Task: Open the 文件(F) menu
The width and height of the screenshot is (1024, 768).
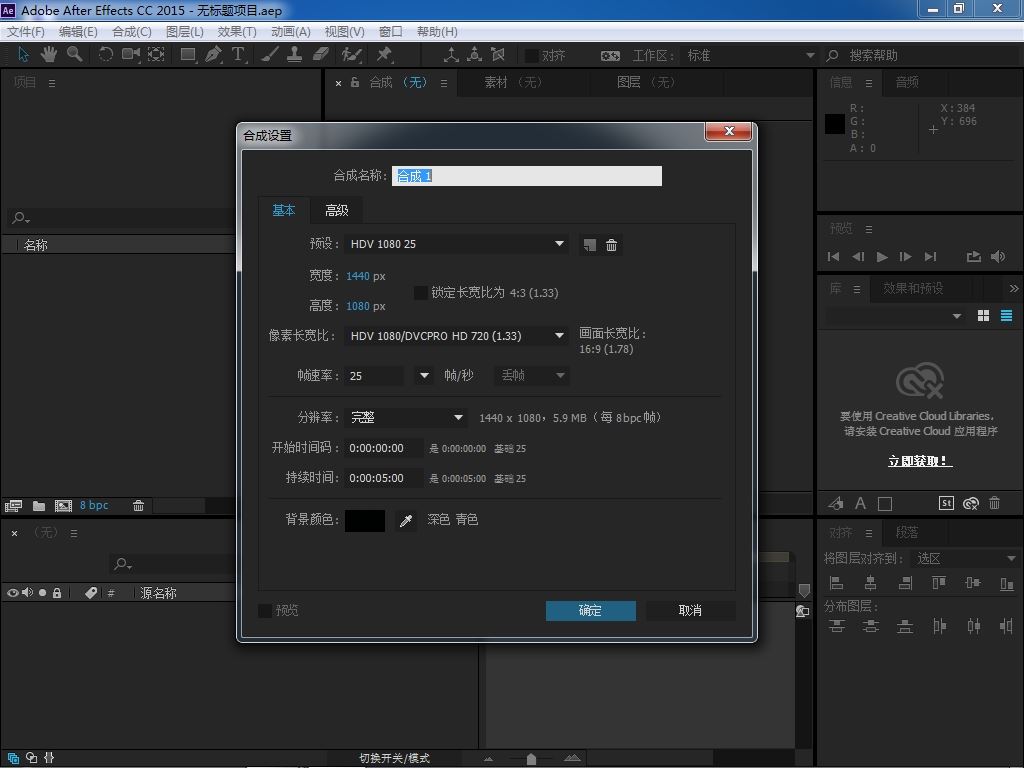Action: [25, 31]
